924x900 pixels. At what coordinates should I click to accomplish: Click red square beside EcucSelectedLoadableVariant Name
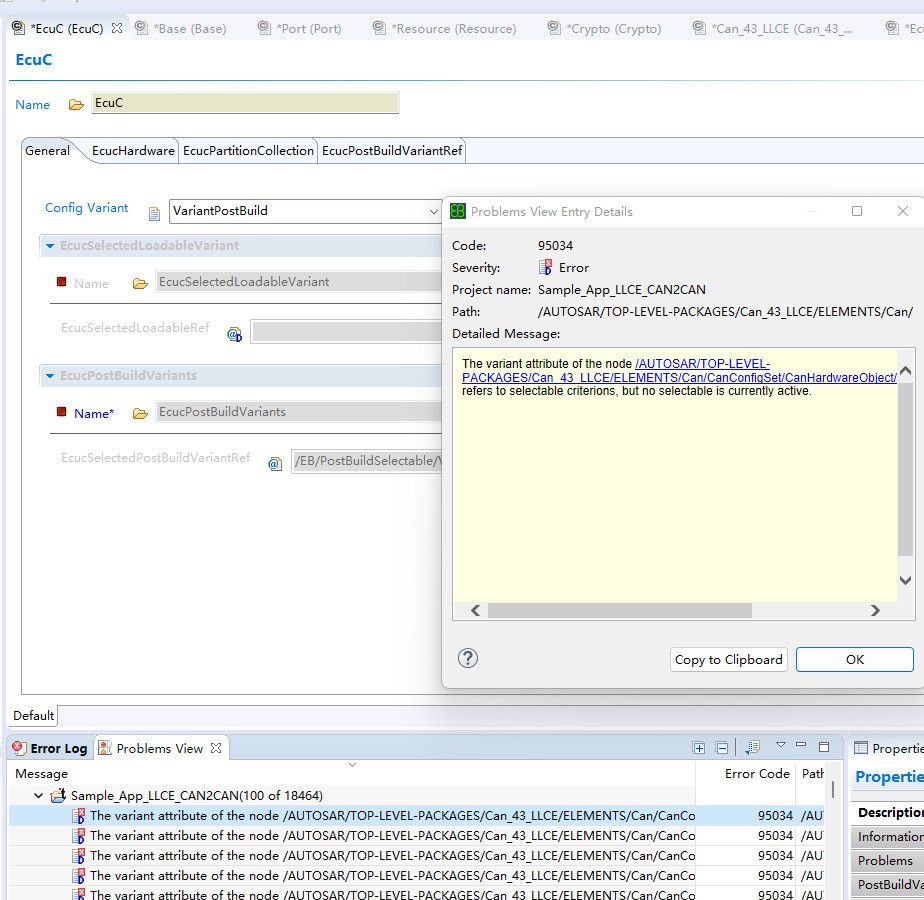click(61, 281)
